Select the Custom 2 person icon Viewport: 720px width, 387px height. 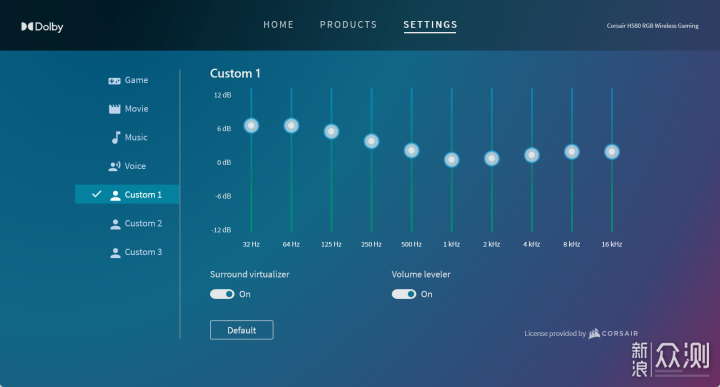coord(115,224)
